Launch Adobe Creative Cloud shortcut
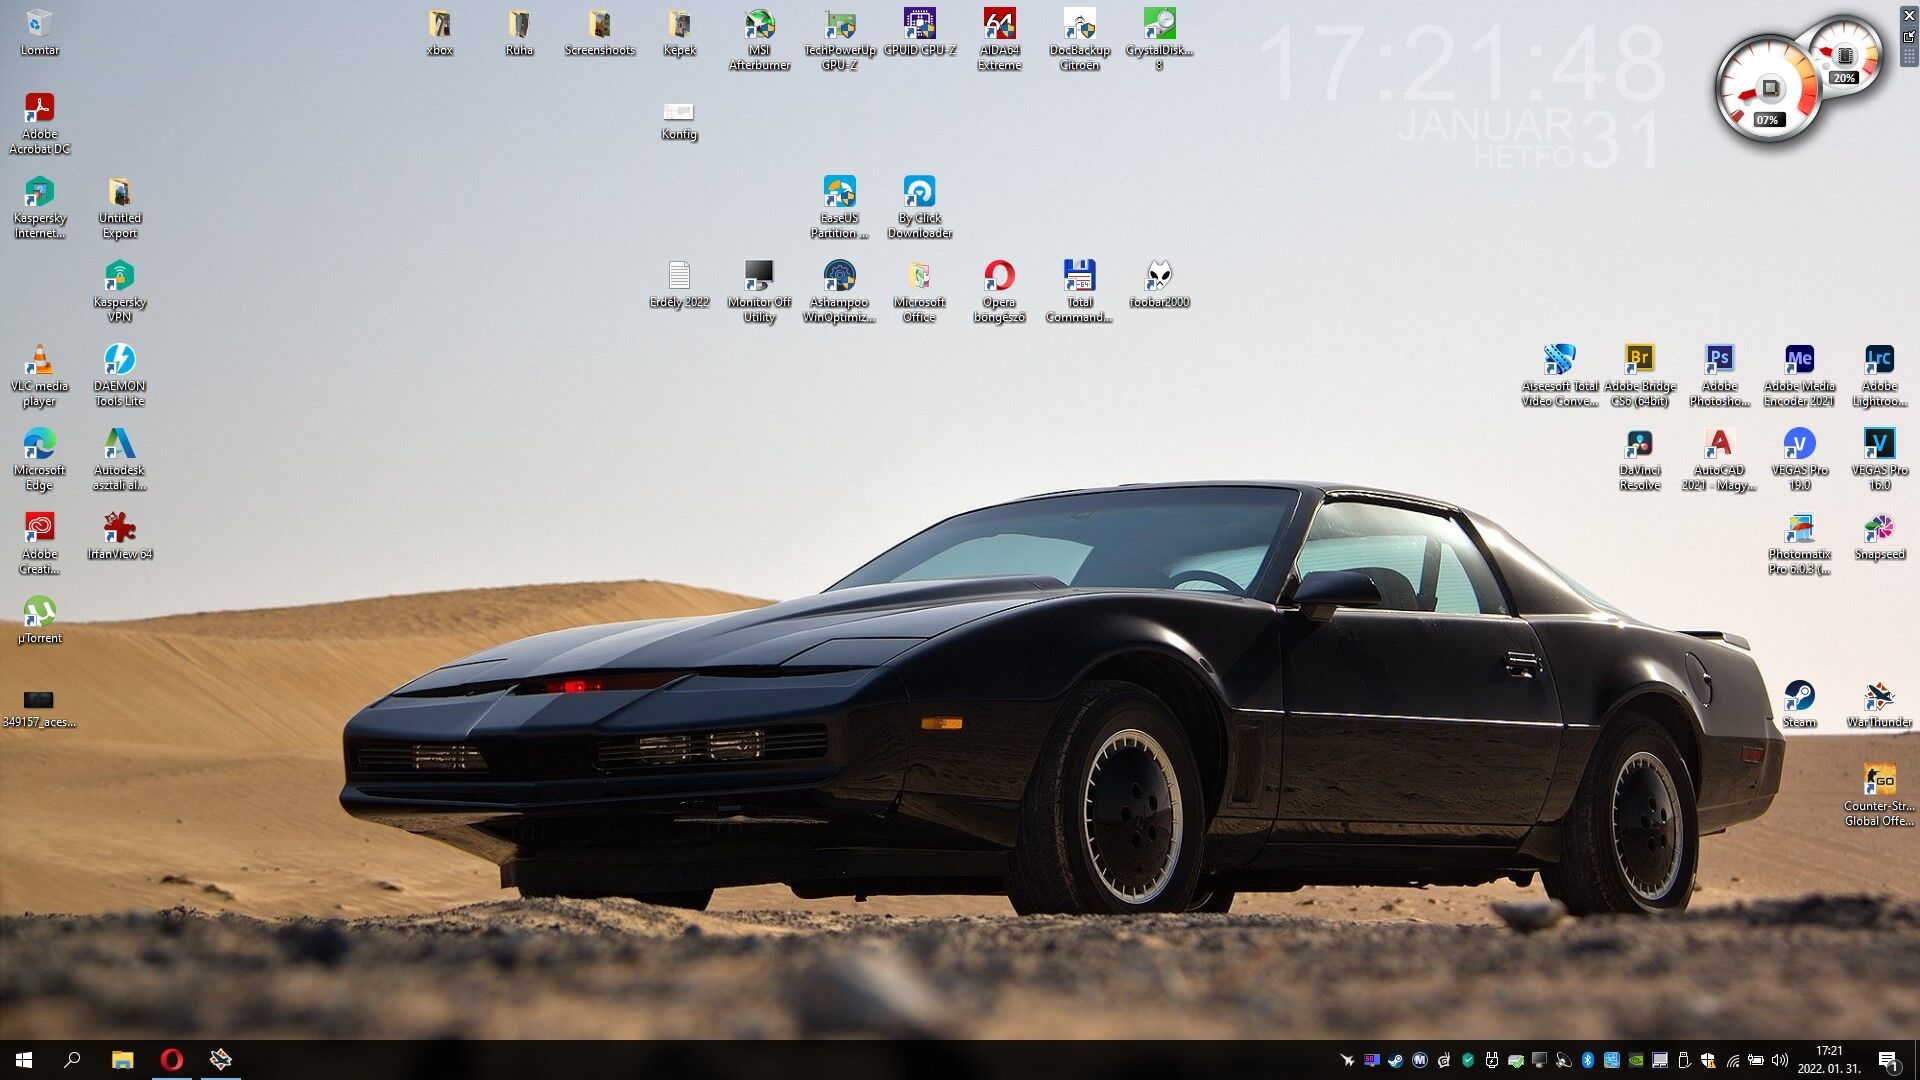 [x=39, y=544]
